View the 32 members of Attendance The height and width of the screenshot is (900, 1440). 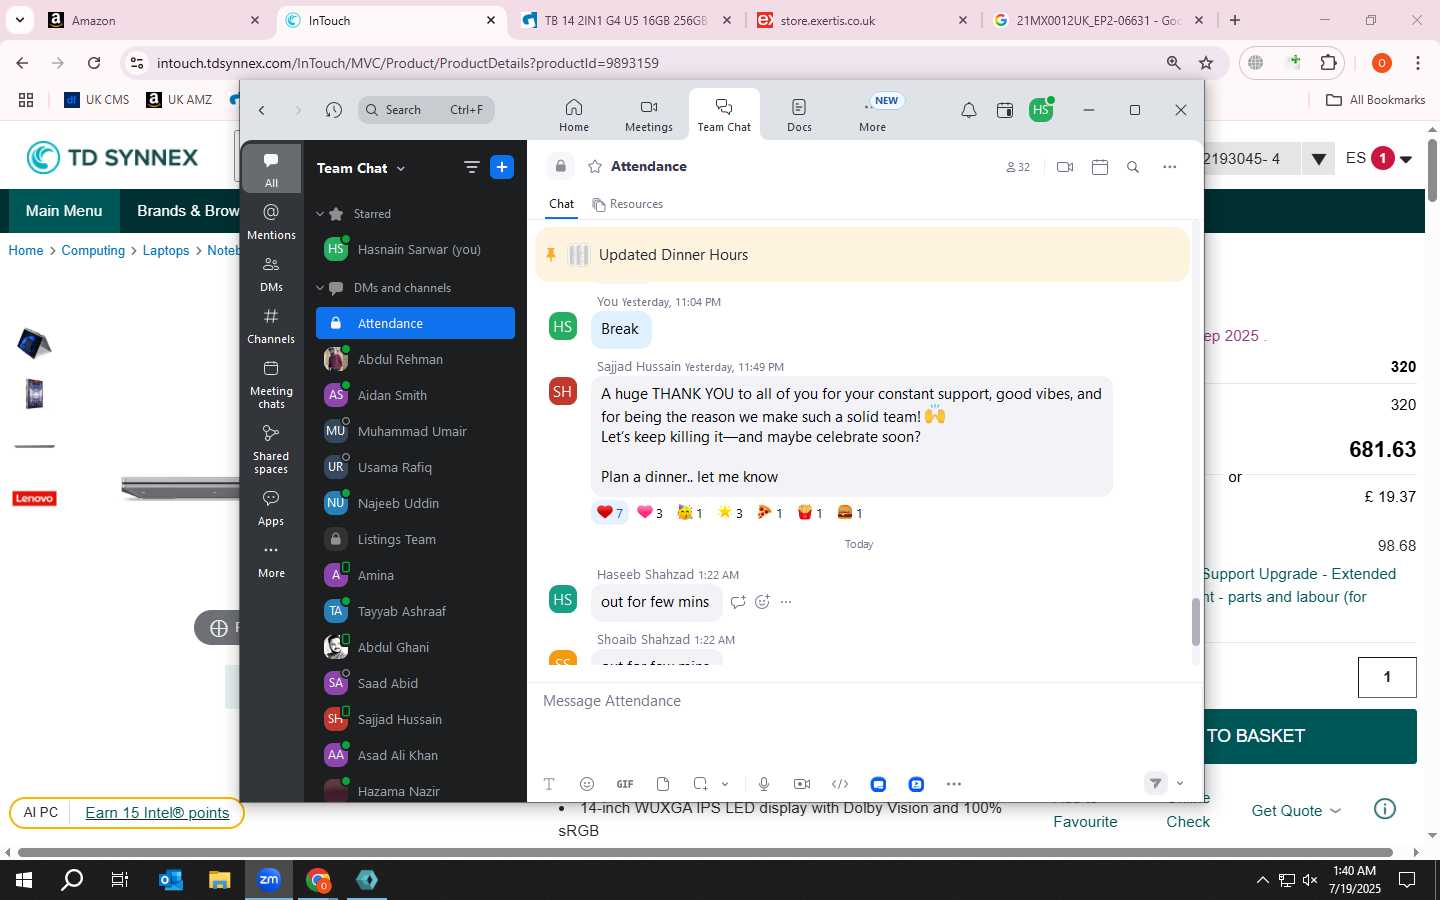(x=1018, y=167)
